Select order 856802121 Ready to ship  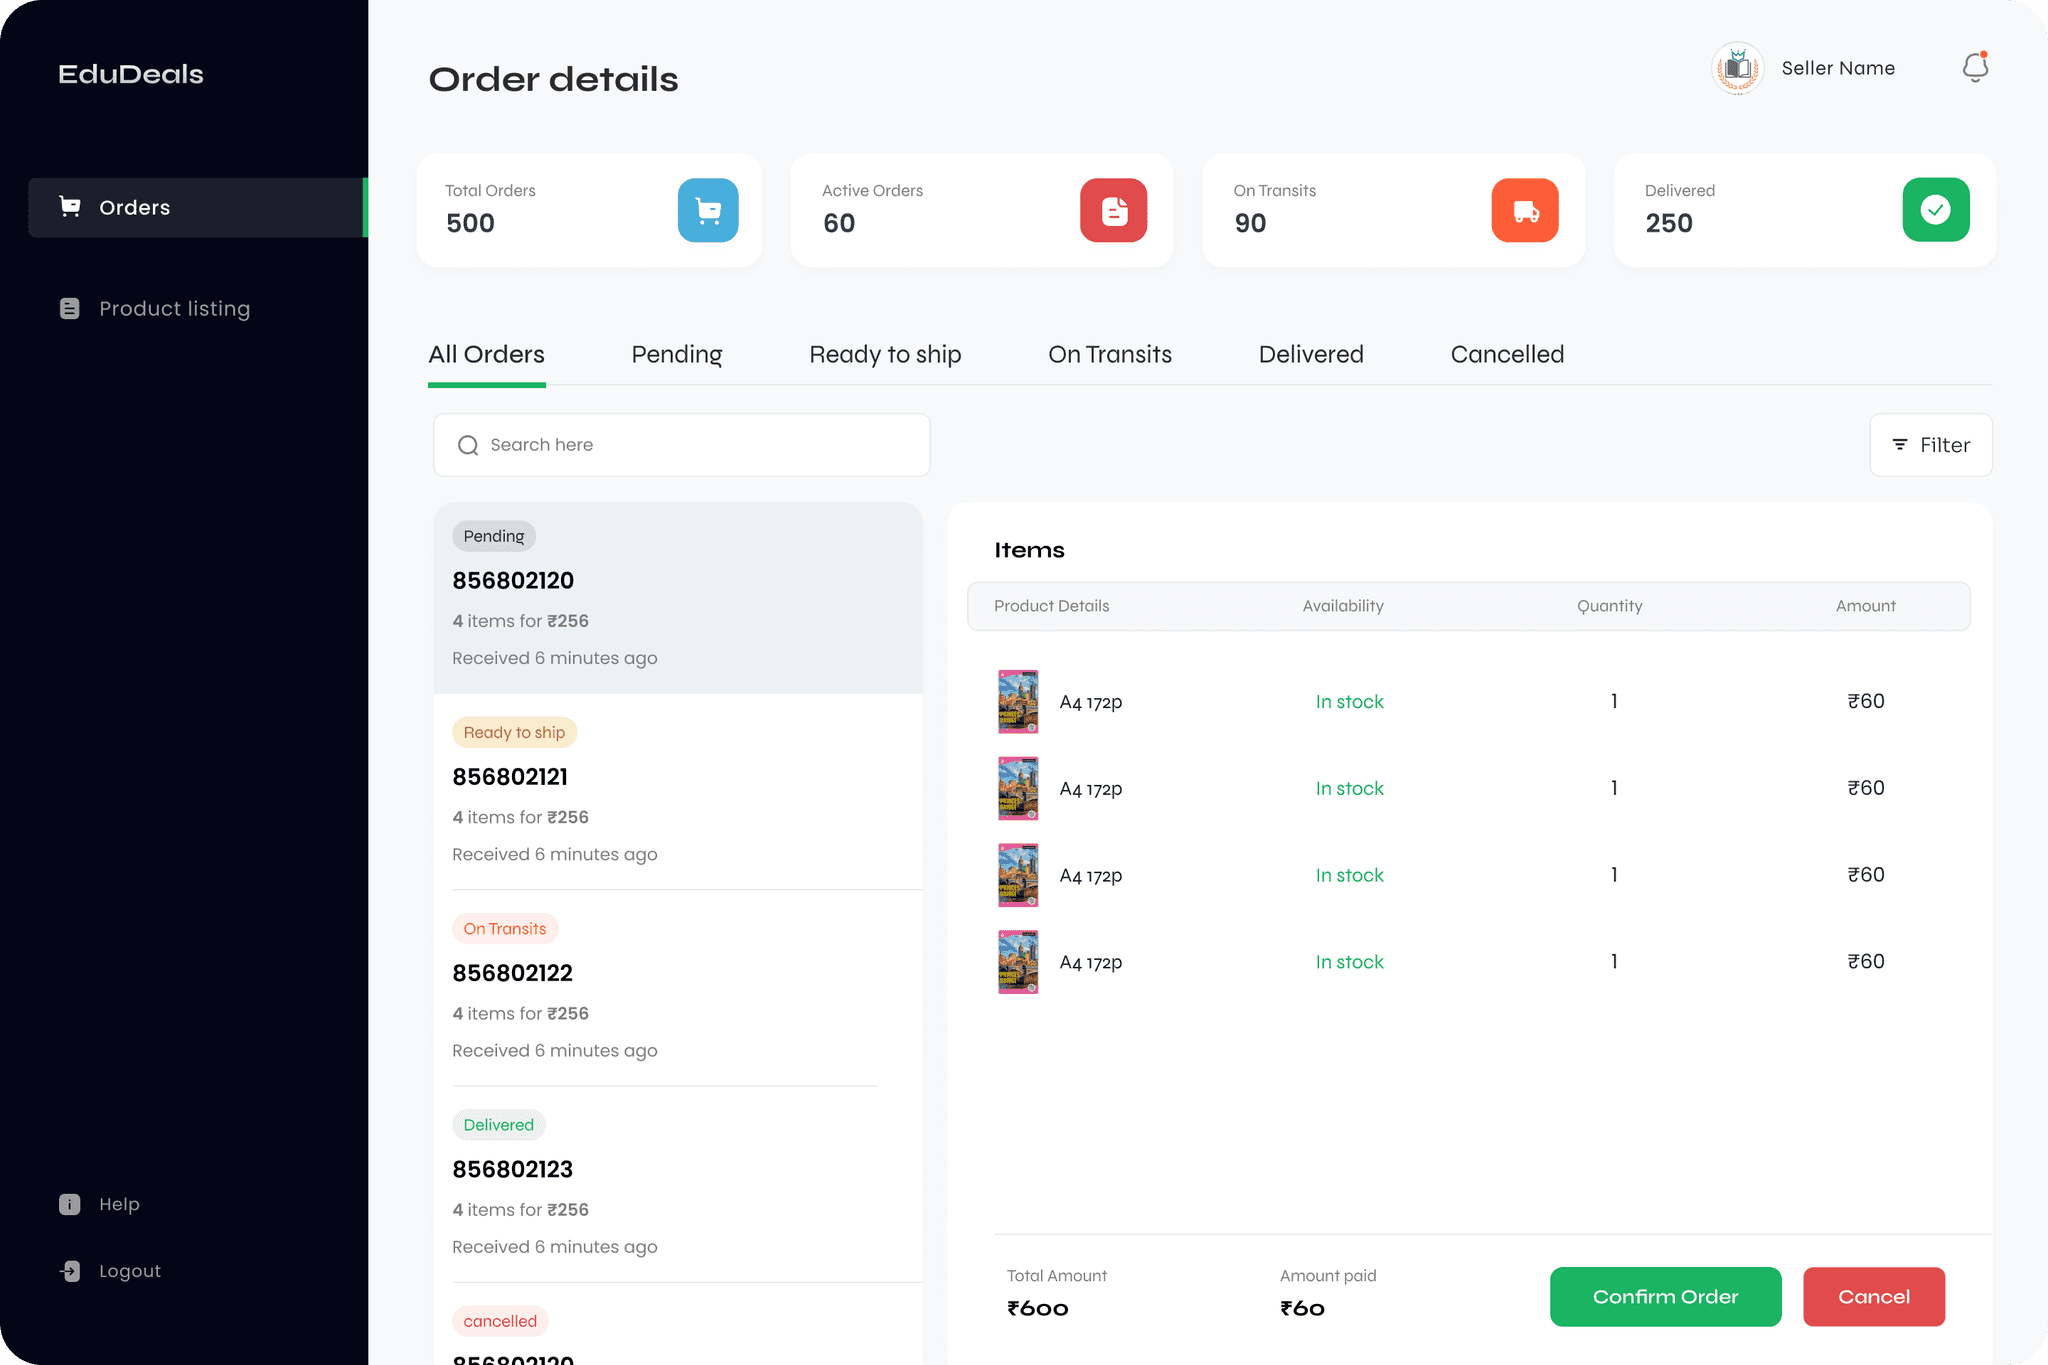pyautogui.click(x=677, y=790)
